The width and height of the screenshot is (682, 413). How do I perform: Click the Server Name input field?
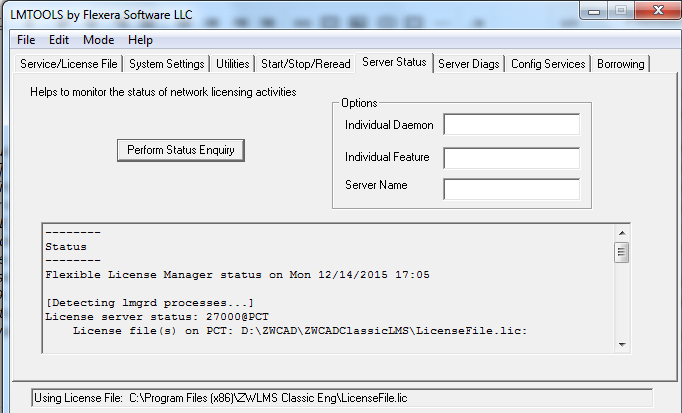pos(511,189)
